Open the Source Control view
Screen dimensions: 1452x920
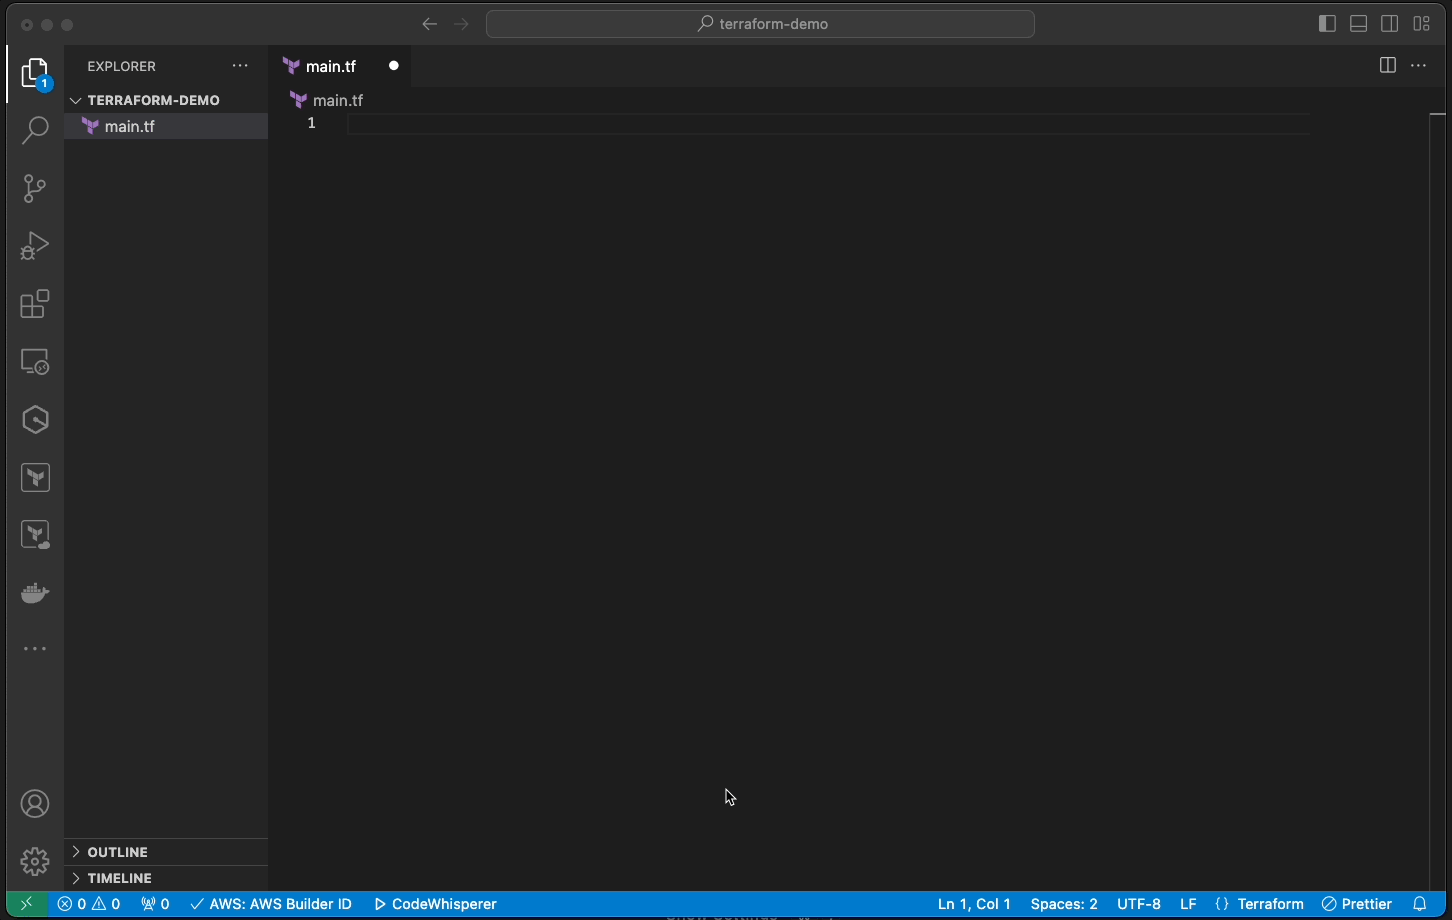click(35, 188)
